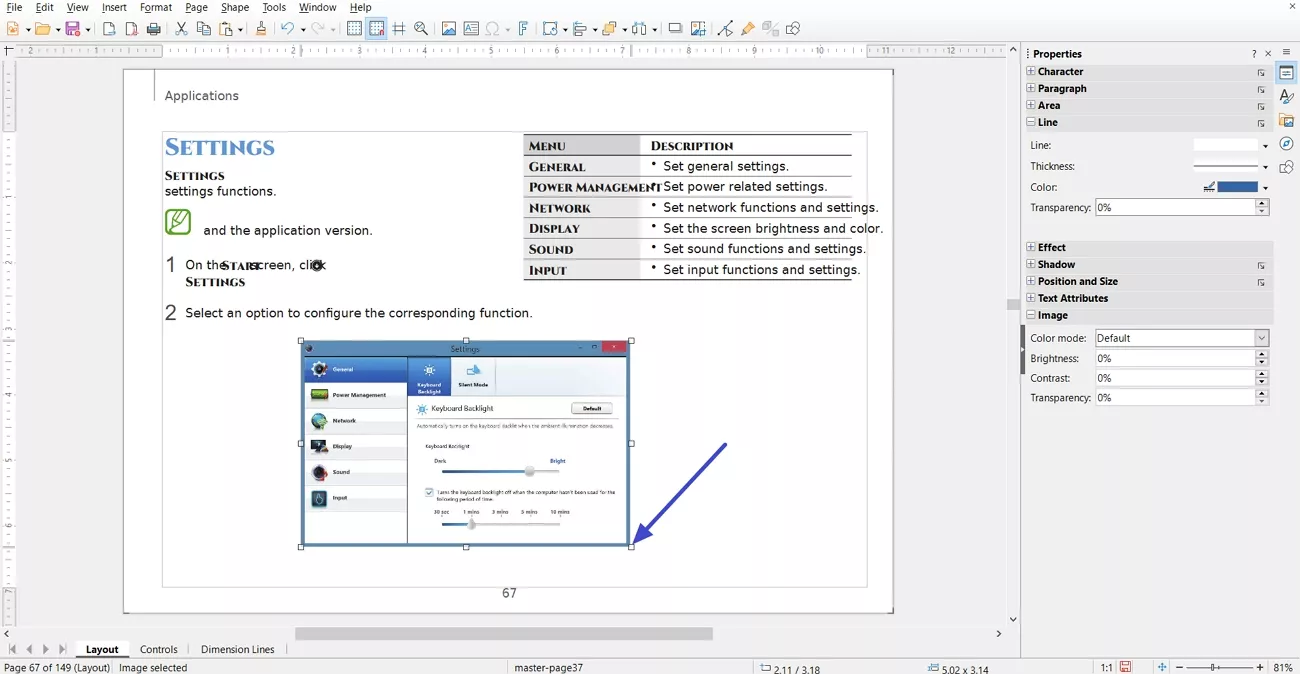1300x674 pixels.
Task: Click the Contrast input field
Action: click(x=1175, y=378)
